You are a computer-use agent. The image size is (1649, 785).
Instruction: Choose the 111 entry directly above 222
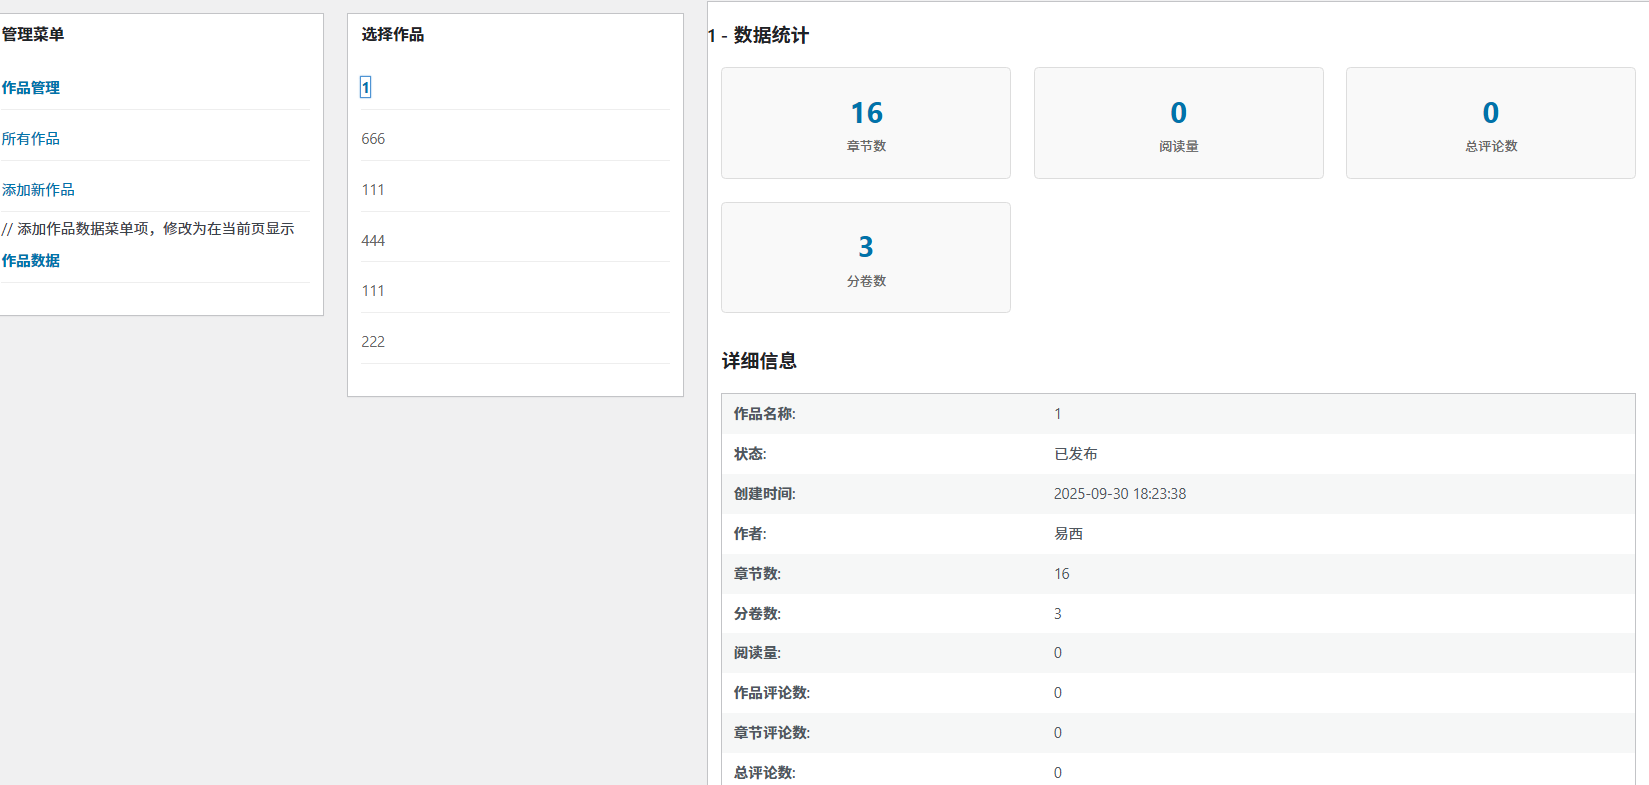coord(373,291)
